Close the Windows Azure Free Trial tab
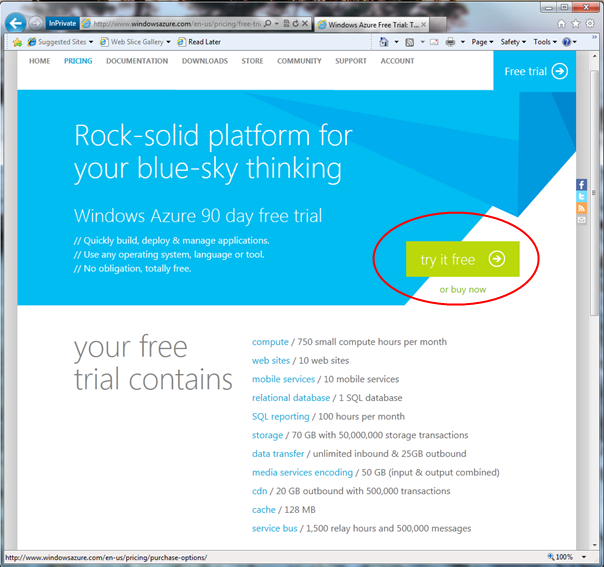Screen dimensions: 604x567 (x=423, y=25)
